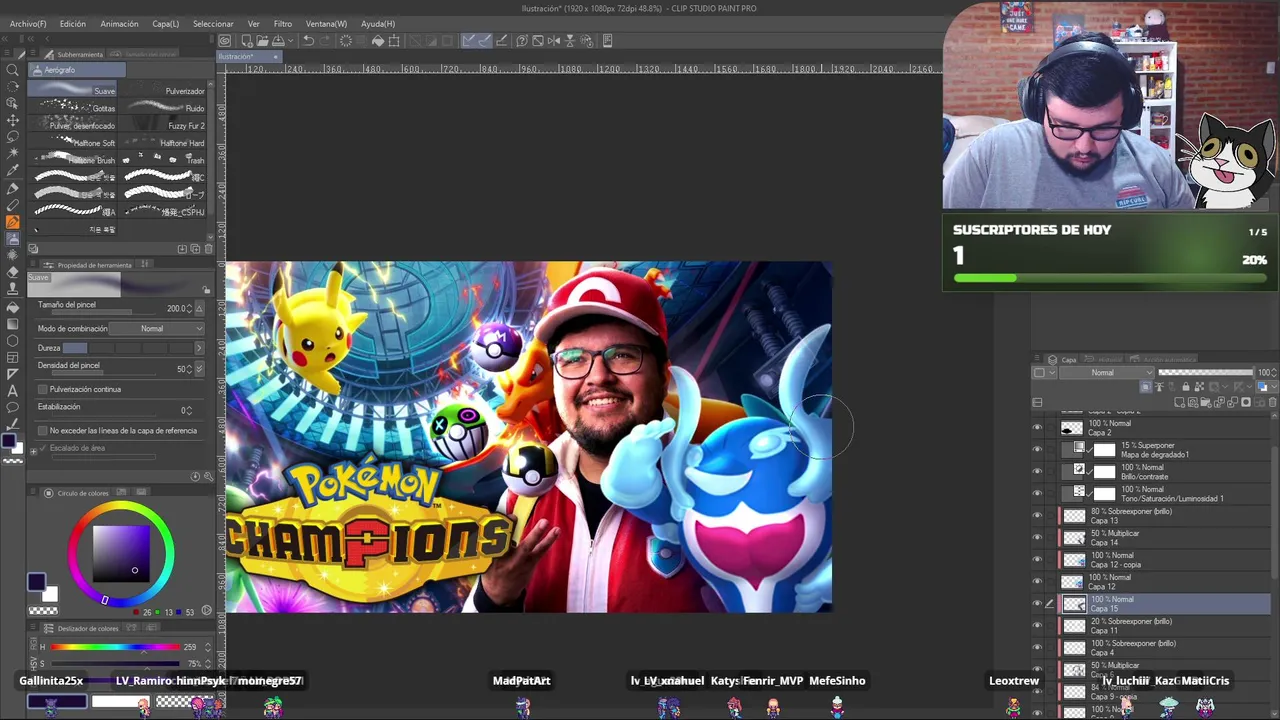Adjust the layer opacity slider
The height and width of the screenshot is (720, 1280).
coord(1205,373)
